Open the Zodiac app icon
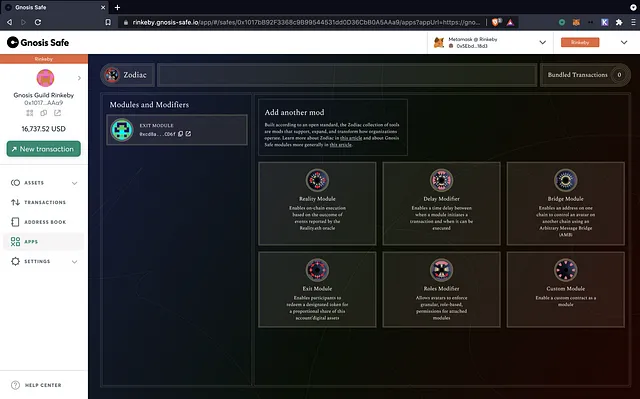 coord(112,75)
